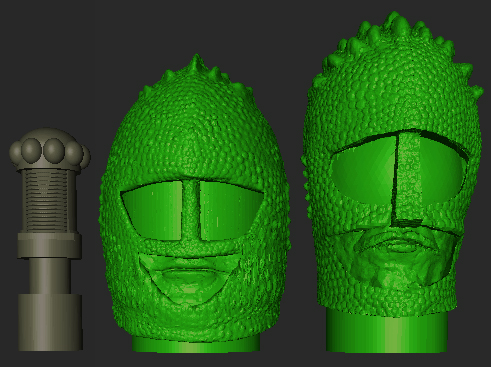Click the center sphere on the gray stand's cap
Viewport: 491px width, 367px height.
(53, 150)
